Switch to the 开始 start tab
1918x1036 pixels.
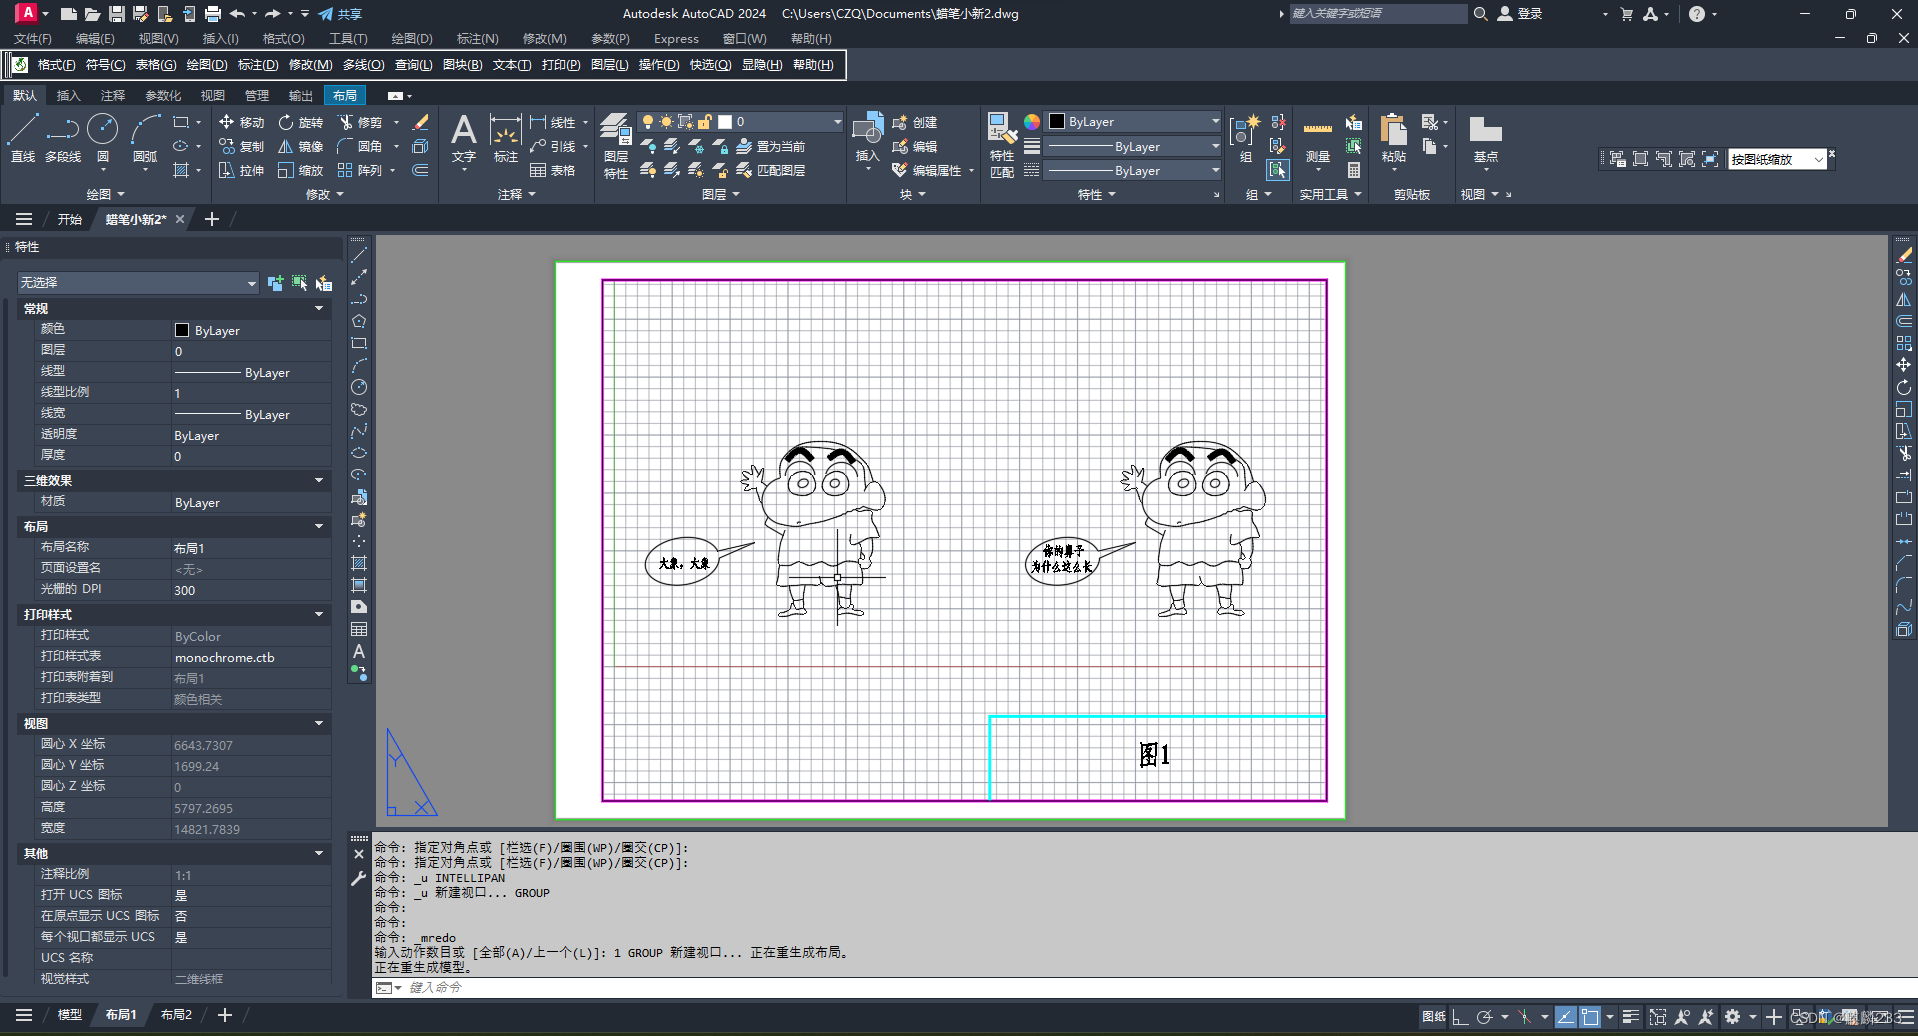click(x=69, y=220)
